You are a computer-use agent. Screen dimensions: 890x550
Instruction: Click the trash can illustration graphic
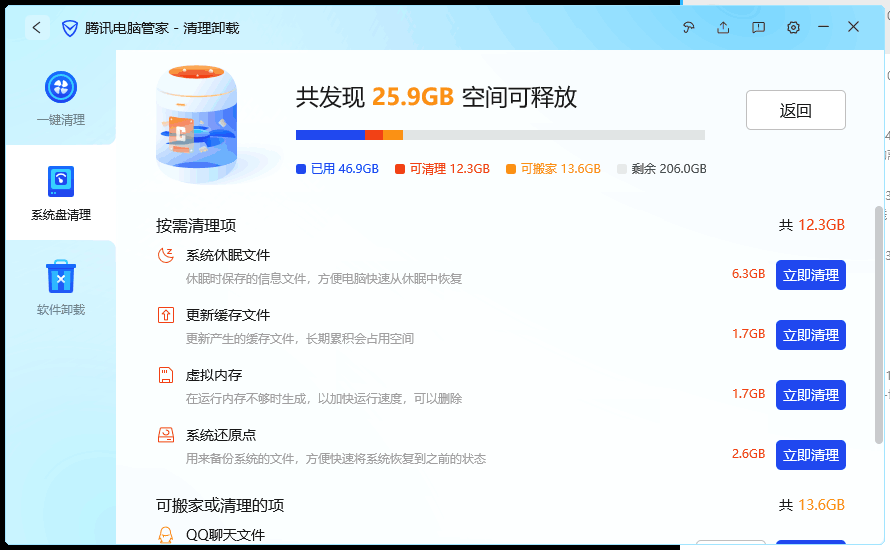click(196, 125)
